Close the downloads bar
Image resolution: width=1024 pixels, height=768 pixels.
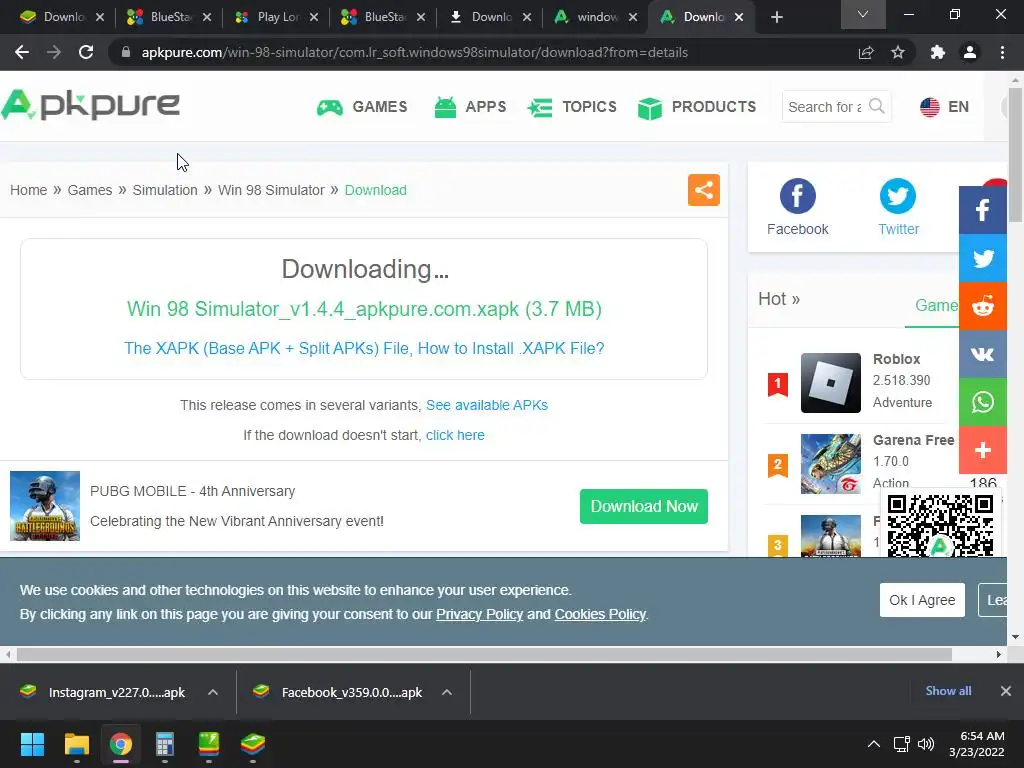pos(1006,691)
